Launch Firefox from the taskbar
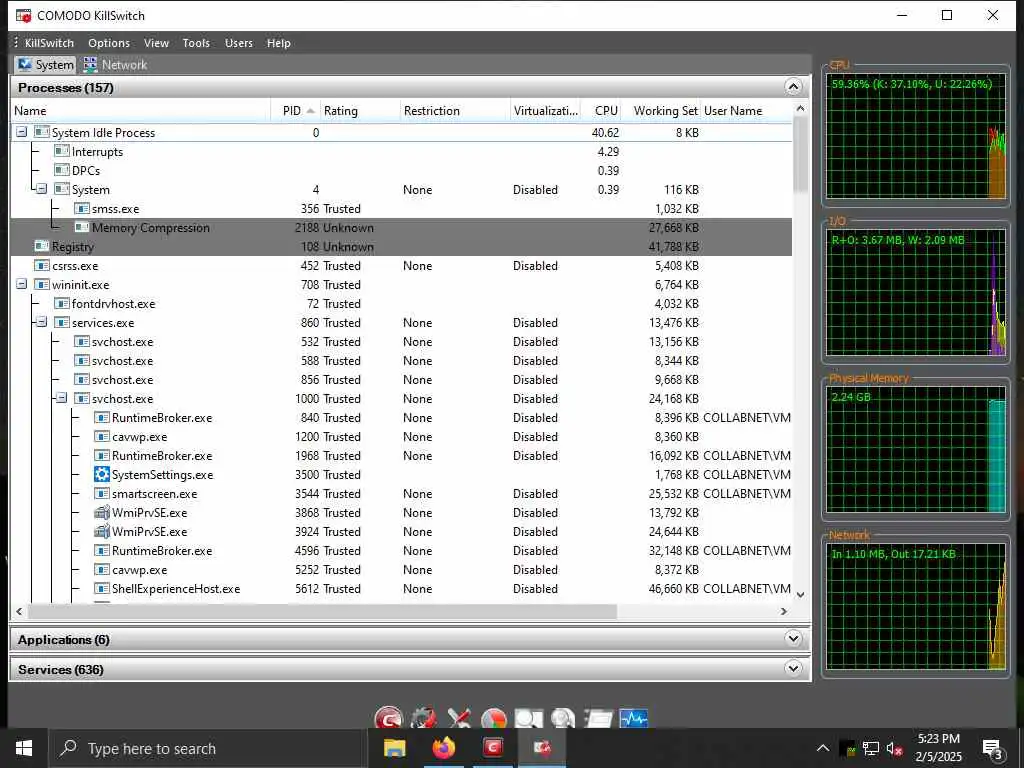The height and width of the screenshot is (768, 1024). (x=443, y=748)
